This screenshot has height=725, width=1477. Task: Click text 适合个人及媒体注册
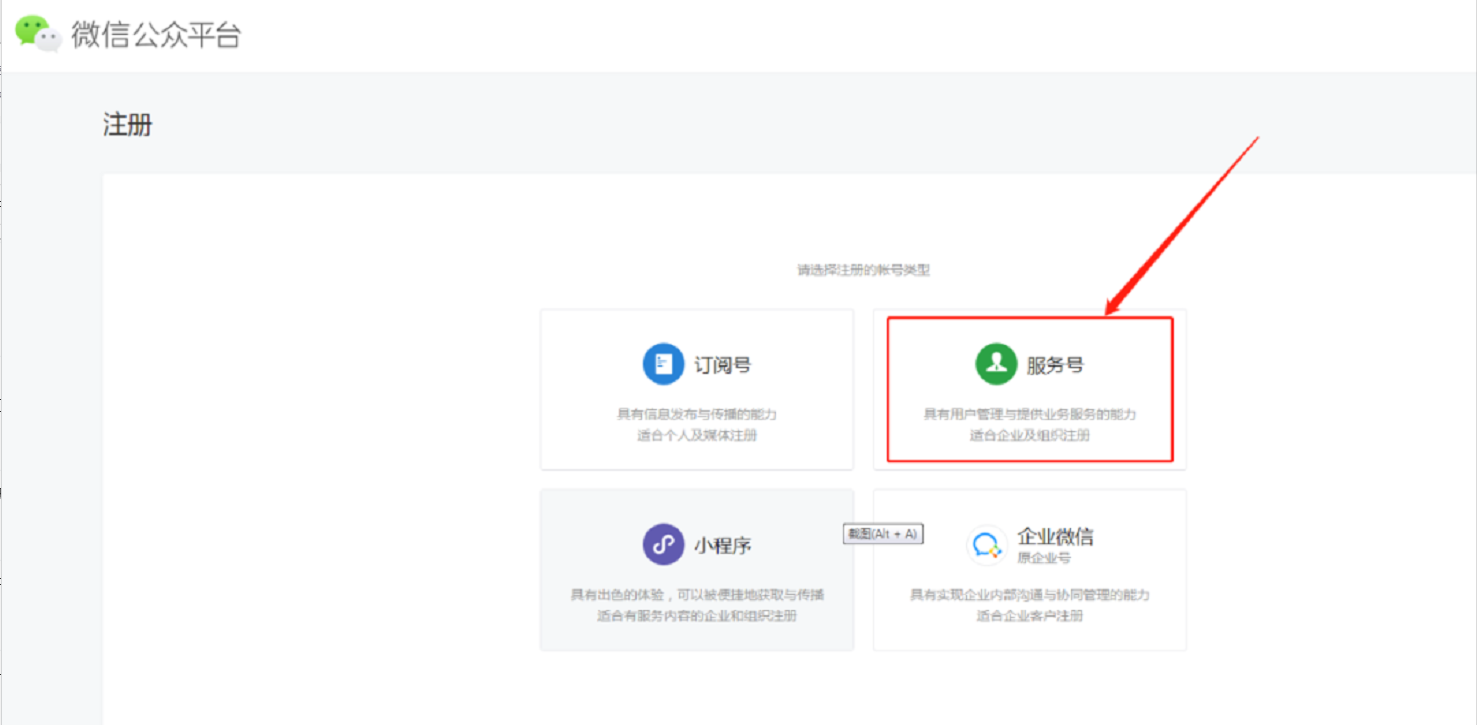click(697, 436)
